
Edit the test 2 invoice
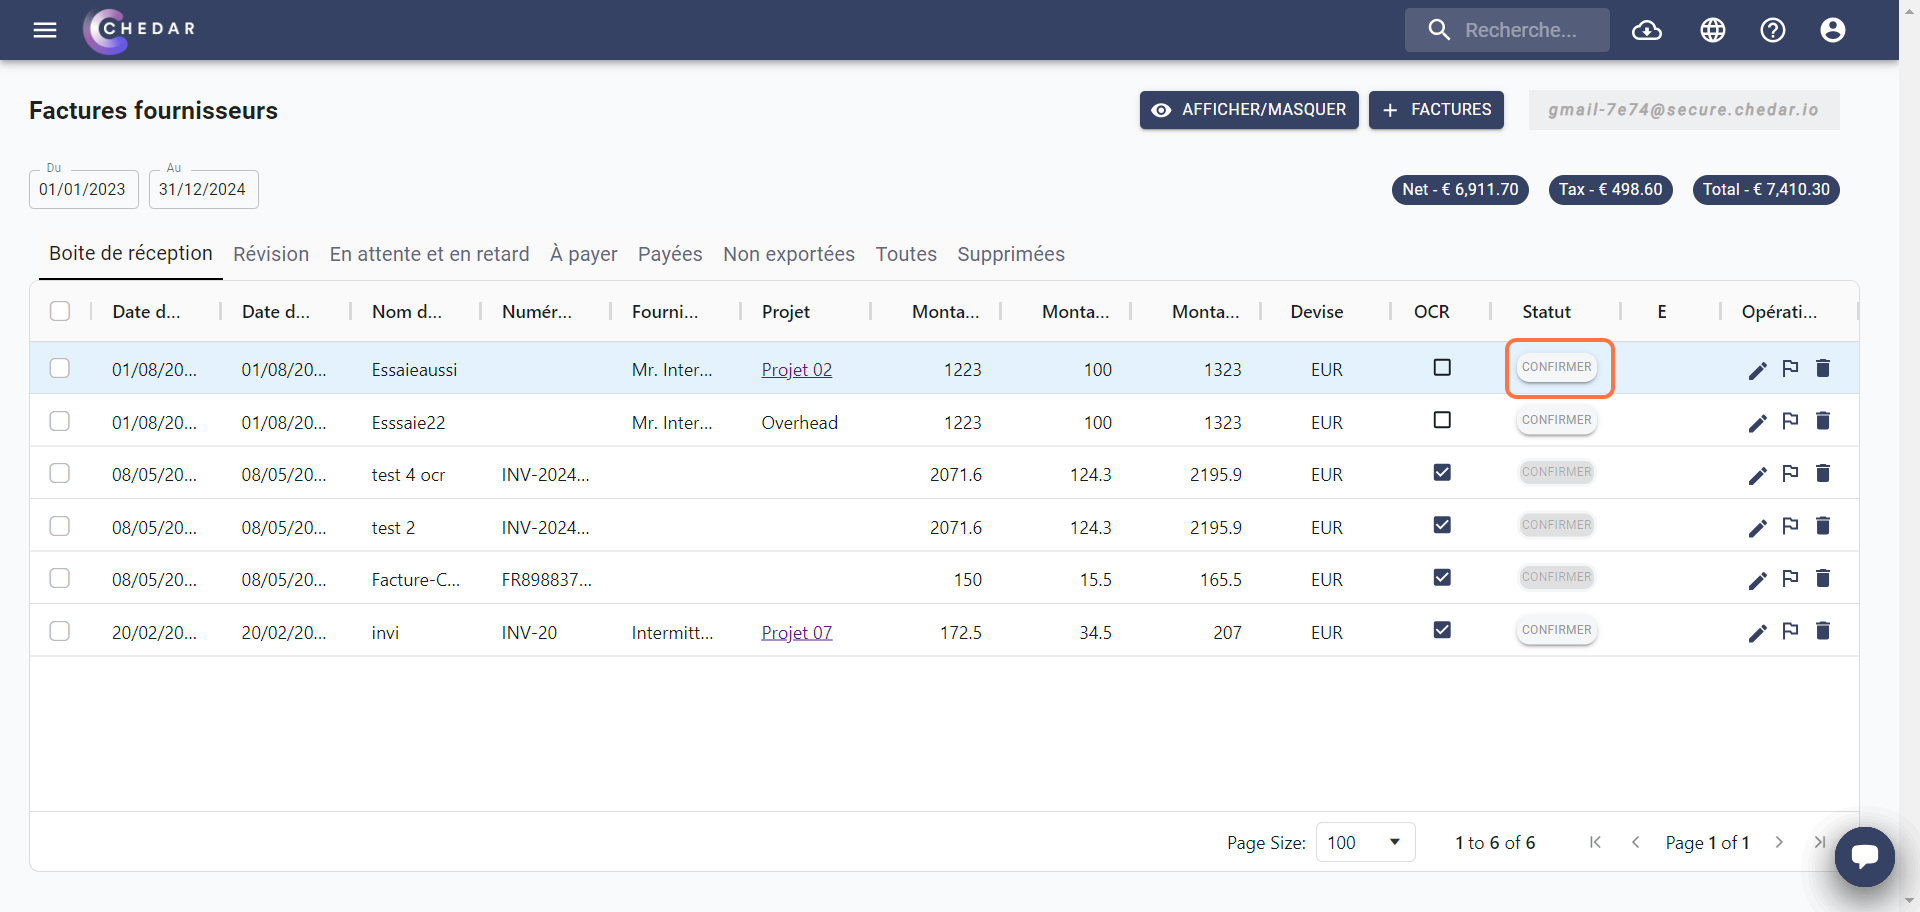click(1758, 528)
